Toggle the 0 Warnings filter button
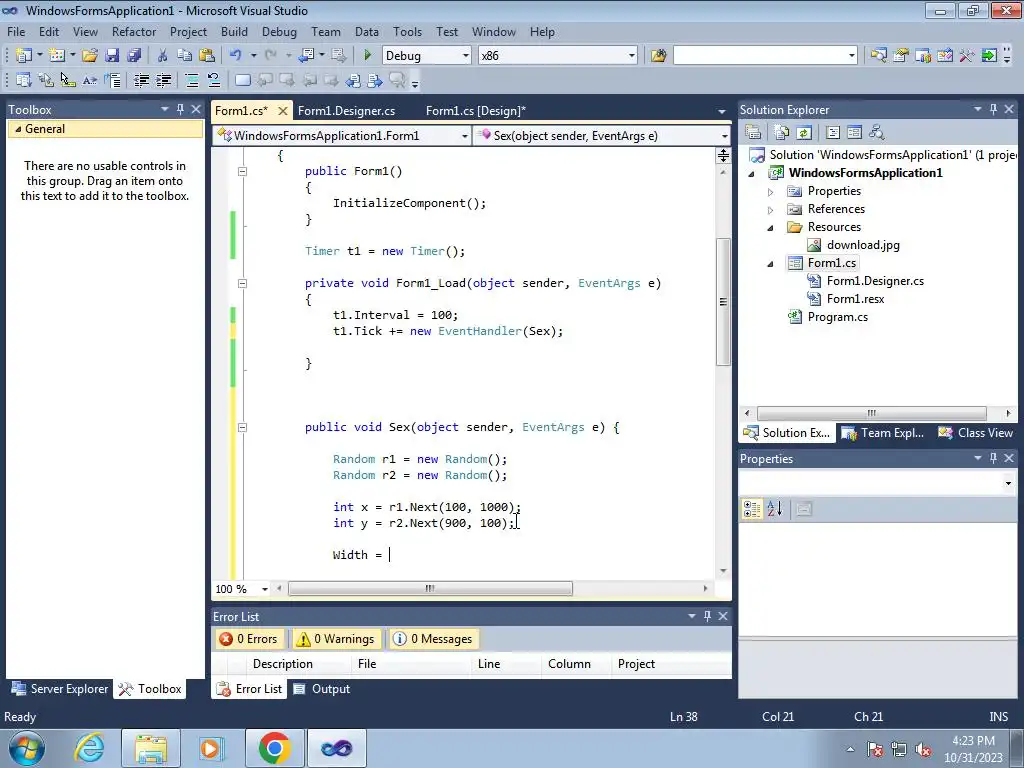This screenshot has width=1024, height=768. (336, 639)
